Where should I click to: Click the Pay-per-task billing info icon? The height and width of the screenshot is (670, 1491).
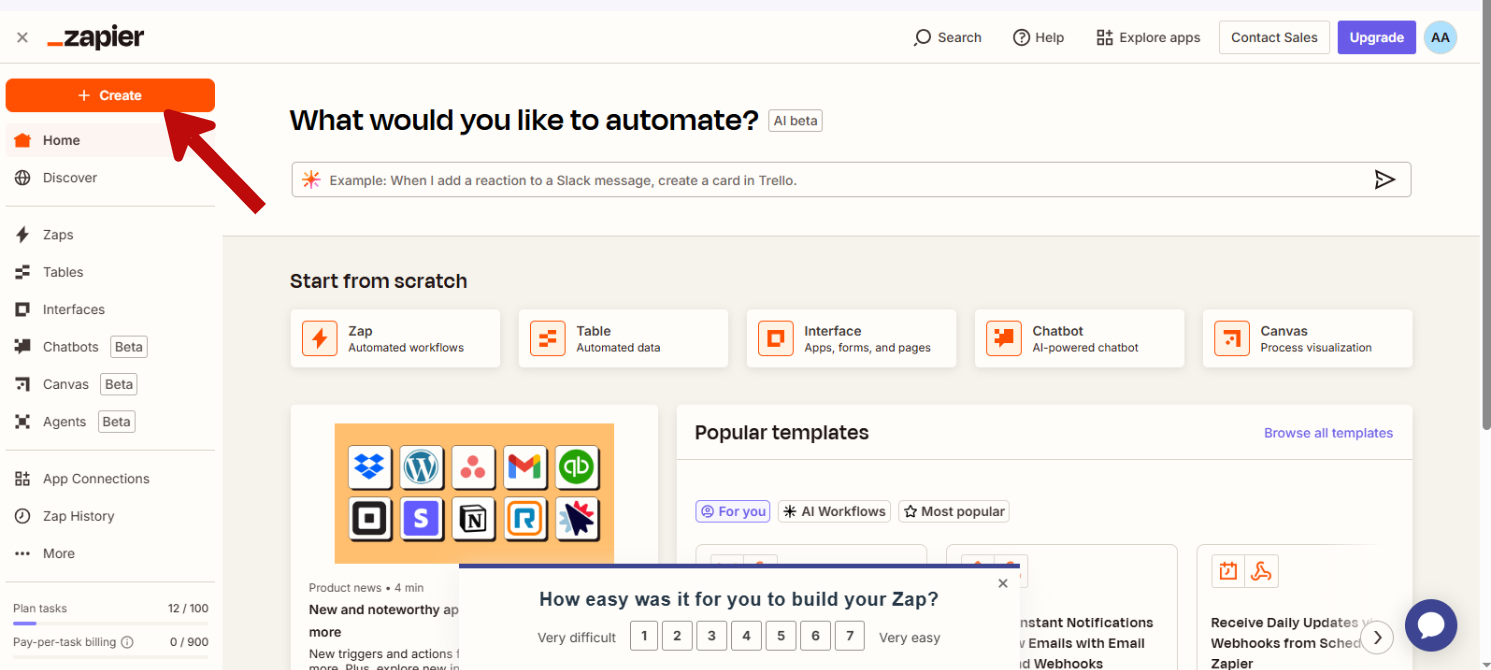[127, 642]
